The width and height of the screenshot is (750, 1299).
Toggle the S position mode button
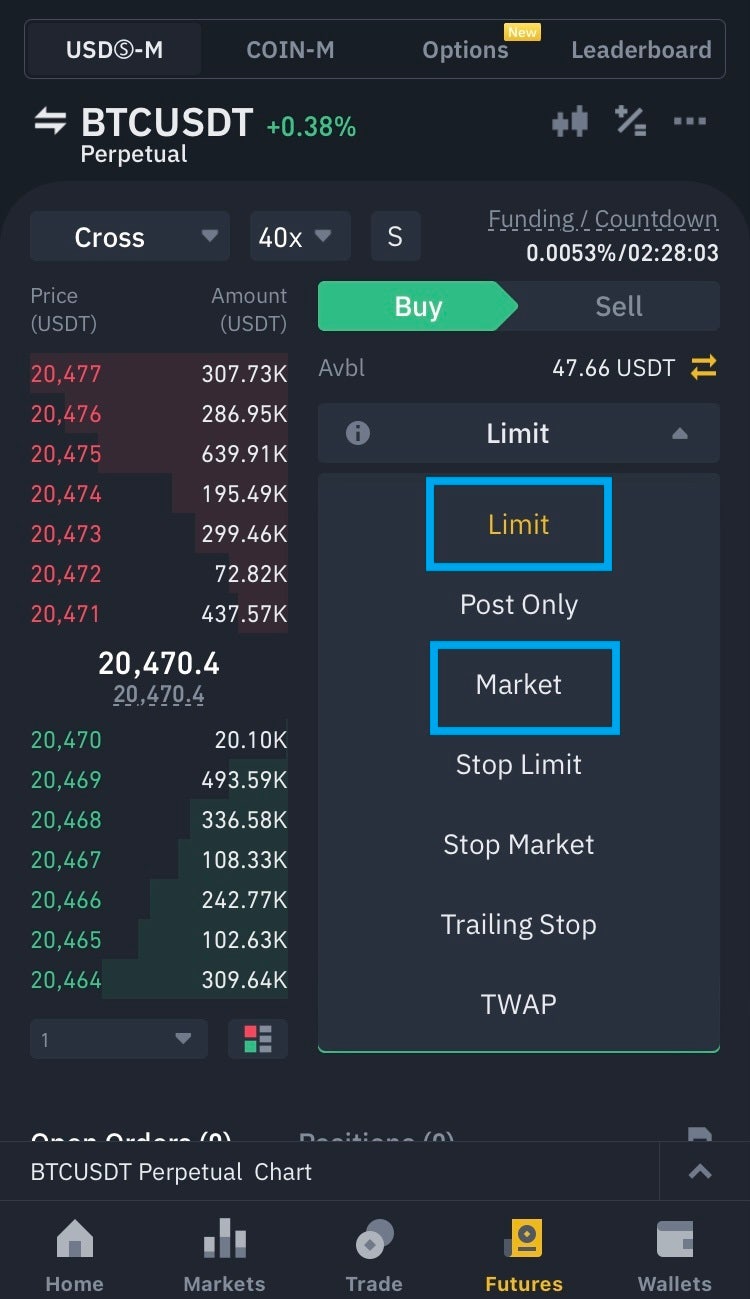(395, 237)
